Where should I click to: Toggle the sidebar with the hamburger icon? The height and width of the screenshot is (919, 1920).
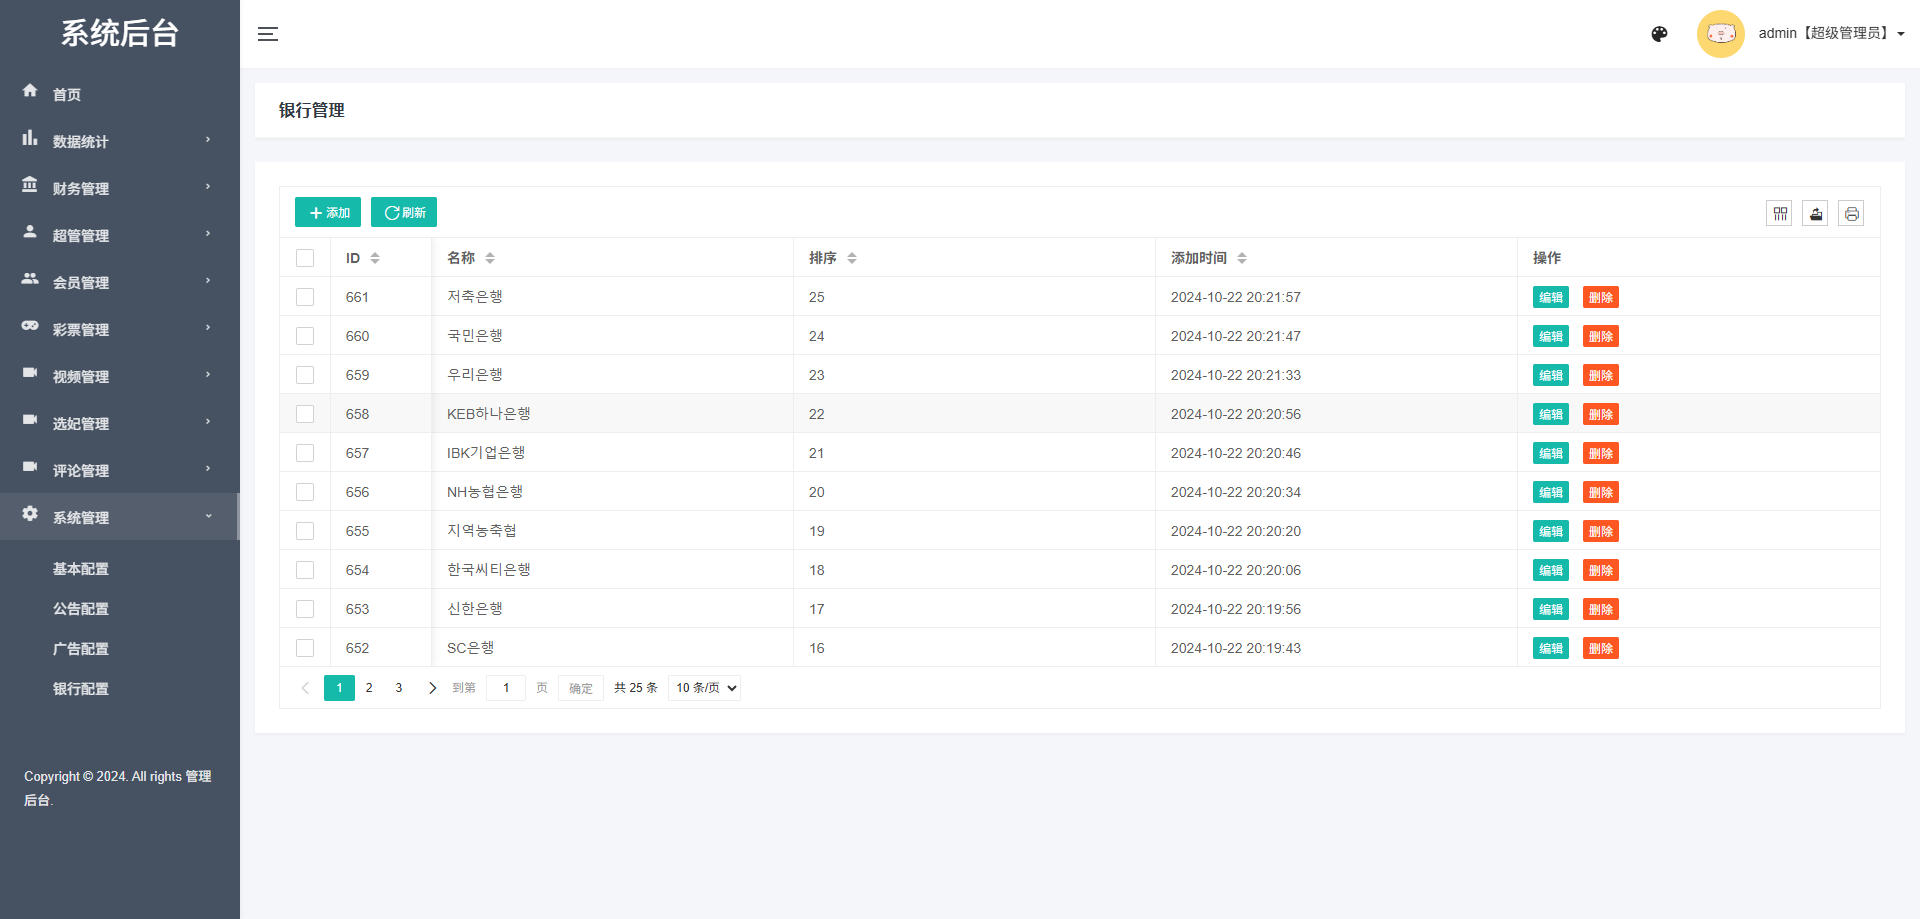[x=268, y=33]
